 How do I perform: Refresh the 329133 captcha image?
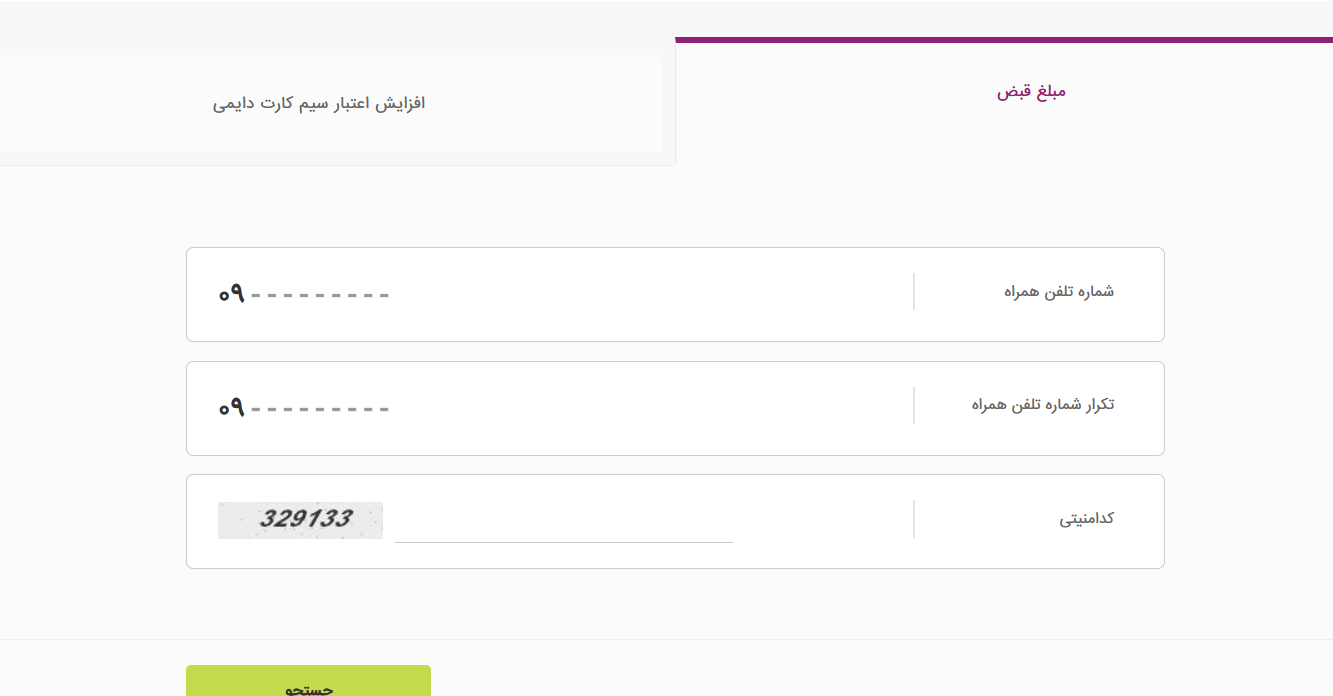click(300, 520)
